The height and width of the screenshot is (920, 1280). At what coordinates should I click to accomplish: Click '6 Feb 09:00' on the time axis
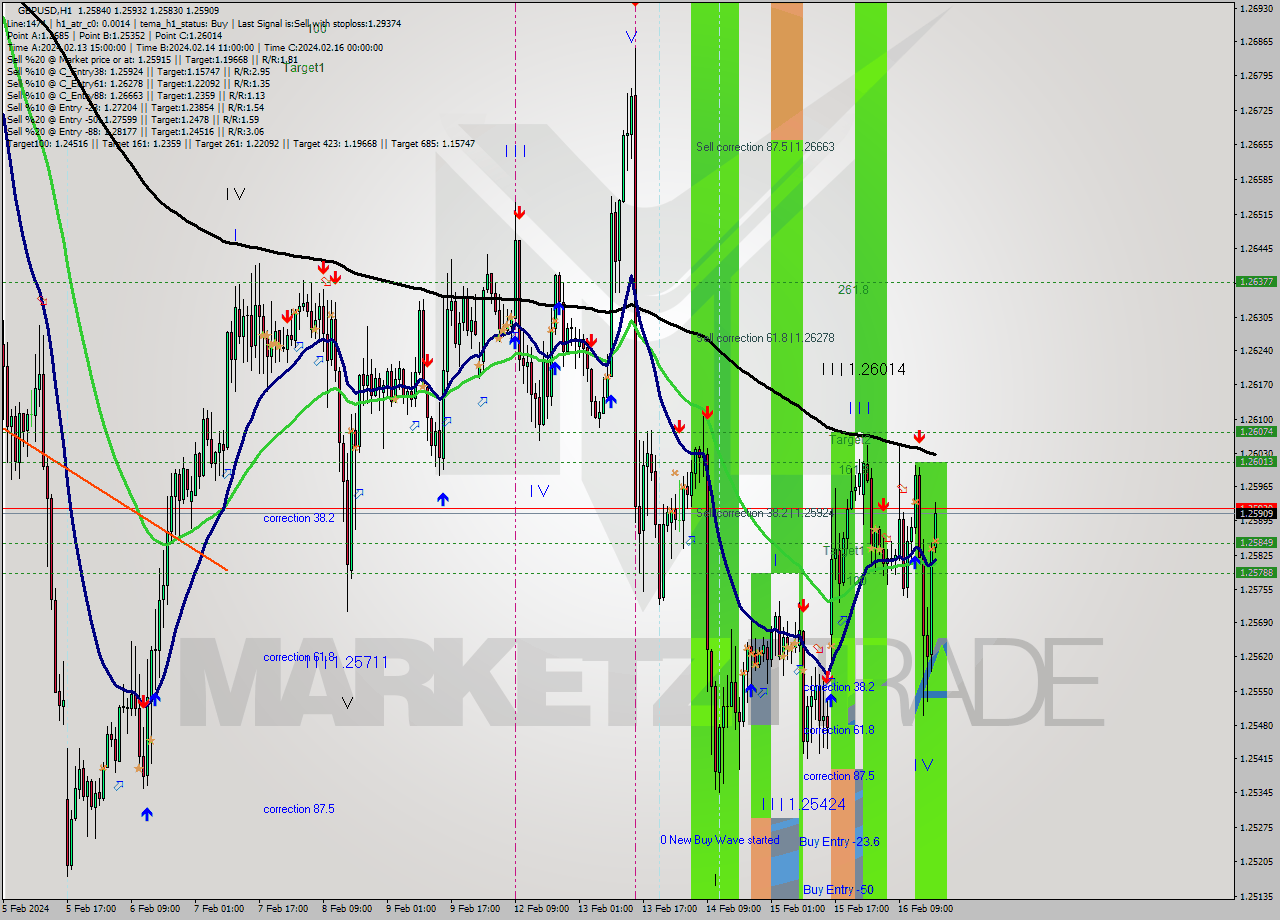pos(154,909)
